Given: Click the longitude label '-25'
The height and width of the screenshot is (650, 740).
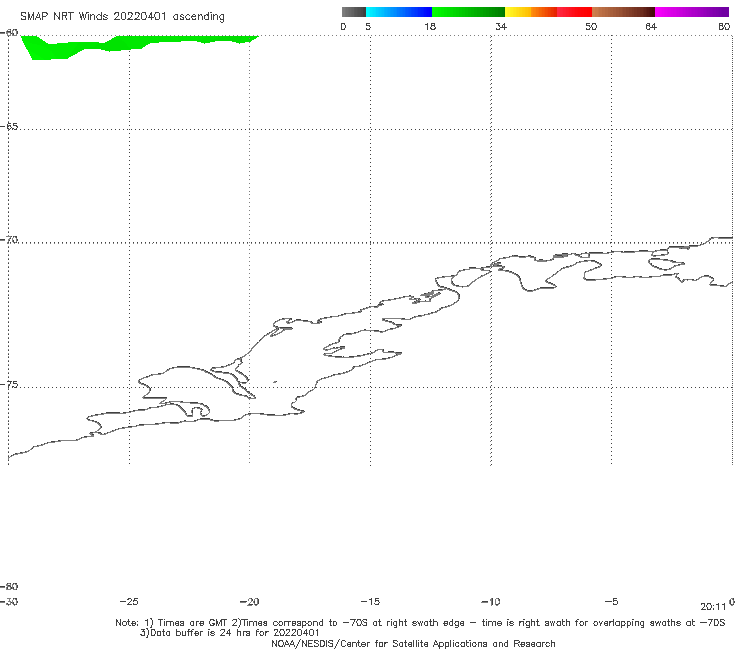Looking at the screenshot, I should click(x=129, y=602).
